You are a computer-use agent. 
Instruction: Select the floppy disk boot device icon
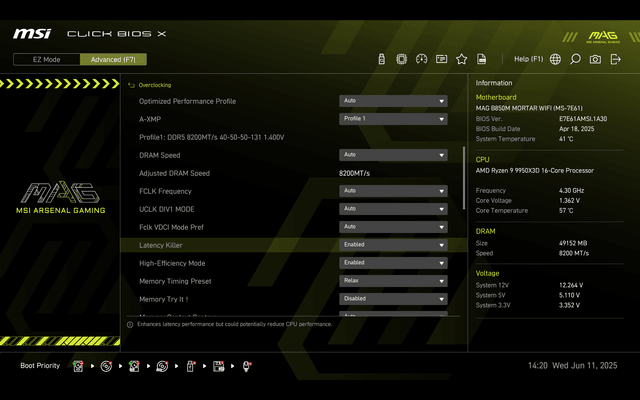(218, 366)
